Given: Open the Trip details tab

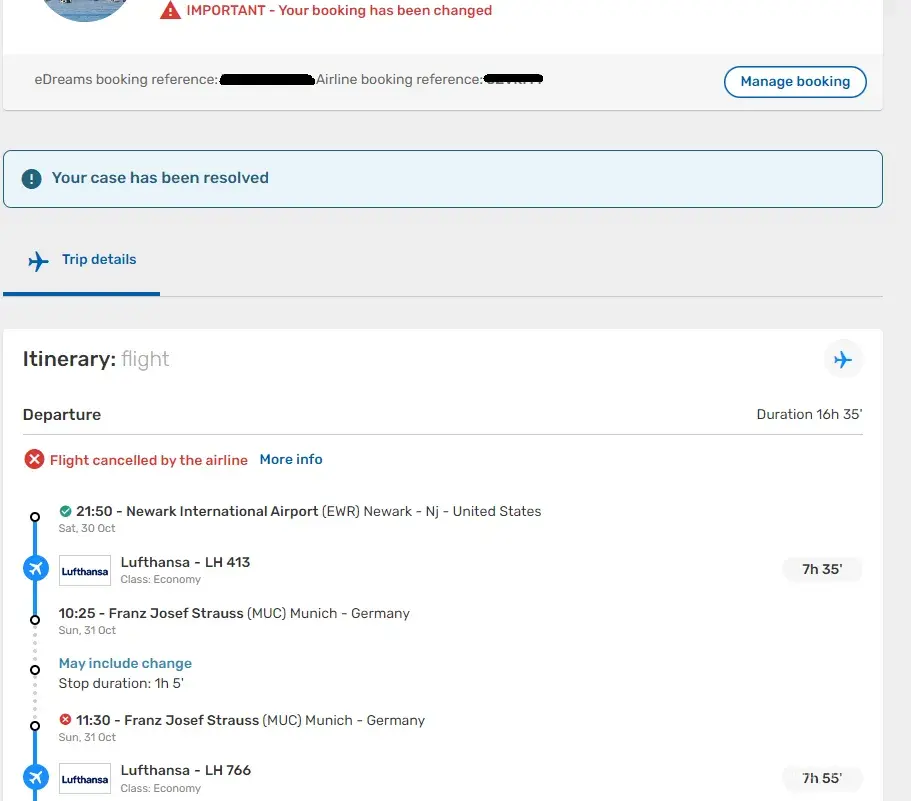Looking at the screenshot, I should 81,260.
